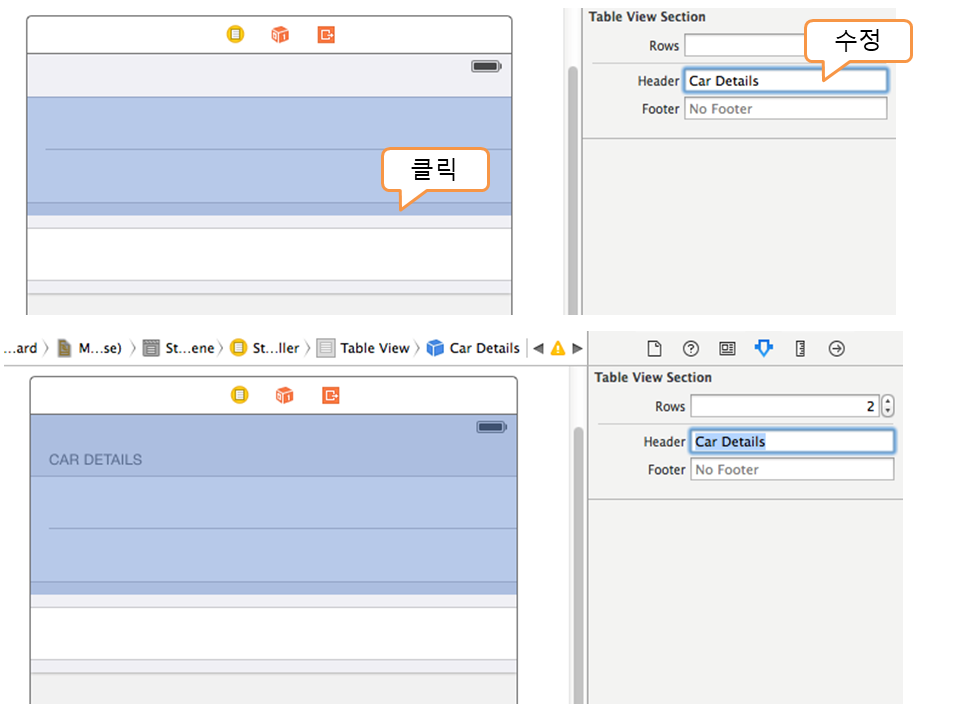Go back using jump bar left arrow

(538, 348)
